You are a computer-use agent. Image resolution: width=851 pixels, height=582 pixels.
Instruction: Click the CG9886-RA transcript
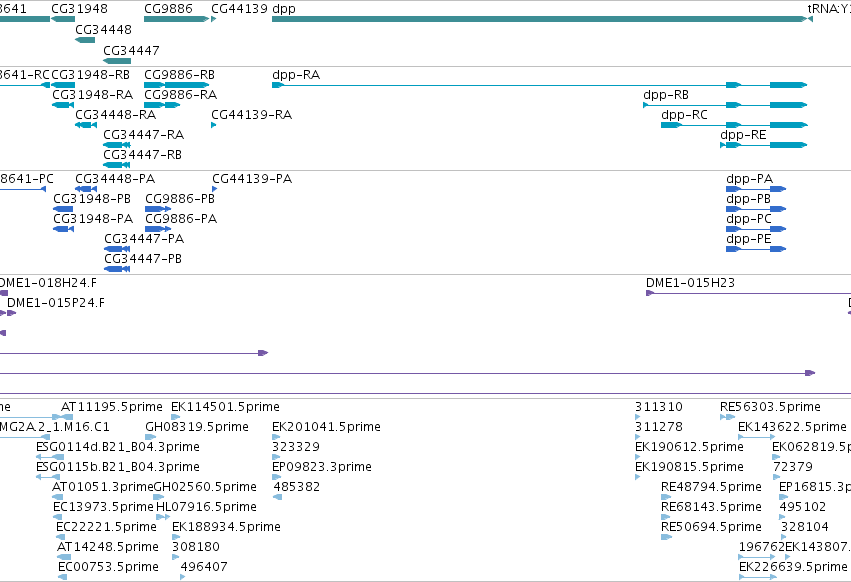coord(162,105)
